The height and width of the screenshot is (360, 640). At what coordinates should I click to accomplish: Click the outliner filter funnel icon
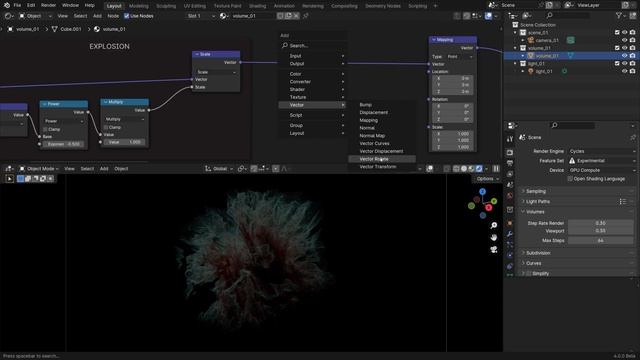point(619,16)
